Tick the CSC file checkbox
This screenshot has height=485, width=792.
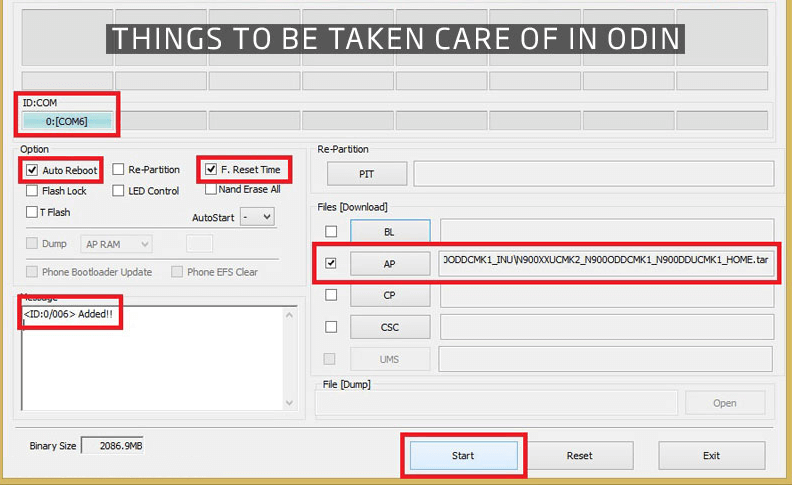point(331,327)
